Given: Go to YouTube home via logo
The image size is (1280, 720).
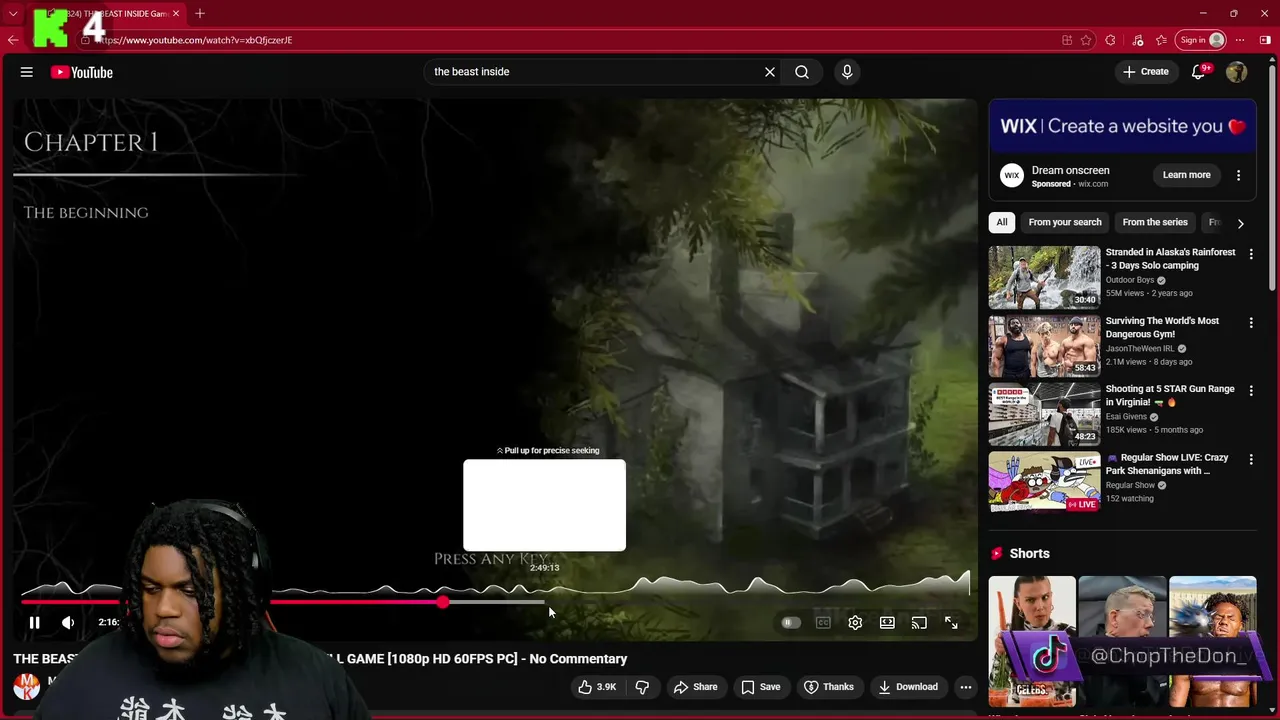Looking at the screenshot, I should pyautogui.click(x=82, y=72).
